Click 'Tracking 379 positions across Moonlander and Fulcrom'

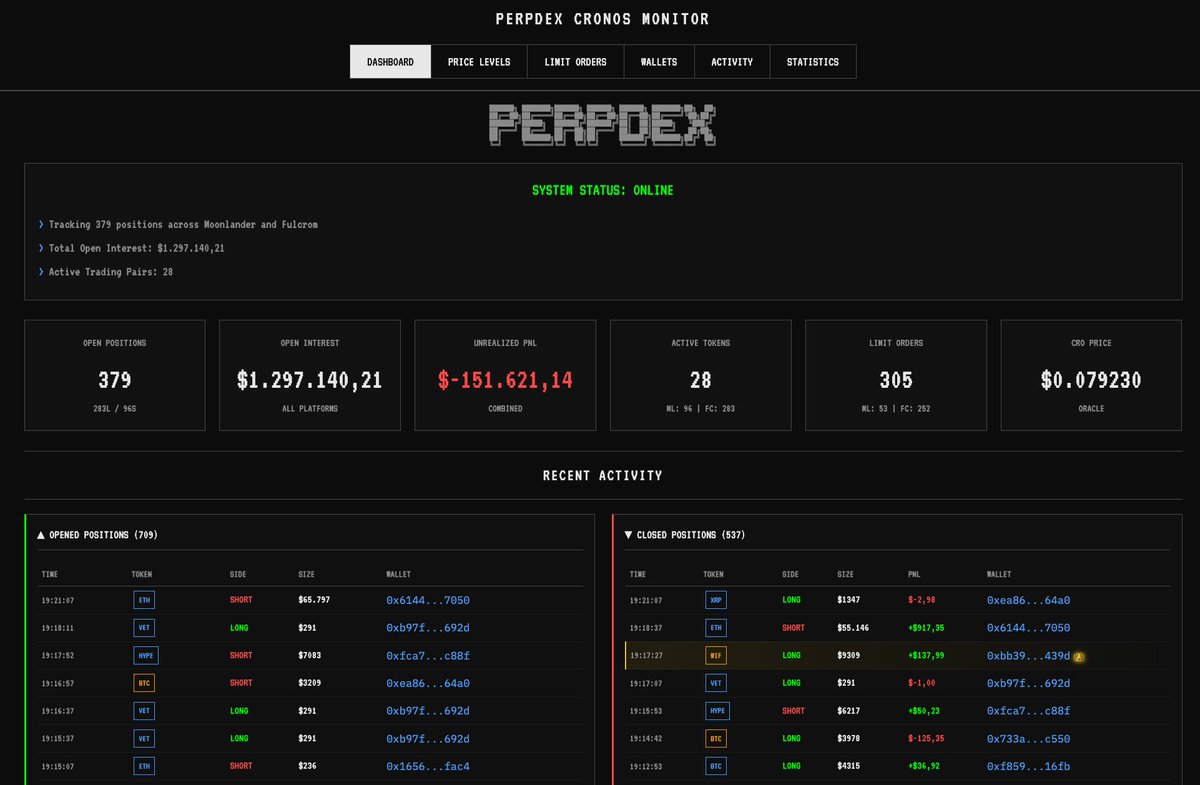click(x=183, y=225)
